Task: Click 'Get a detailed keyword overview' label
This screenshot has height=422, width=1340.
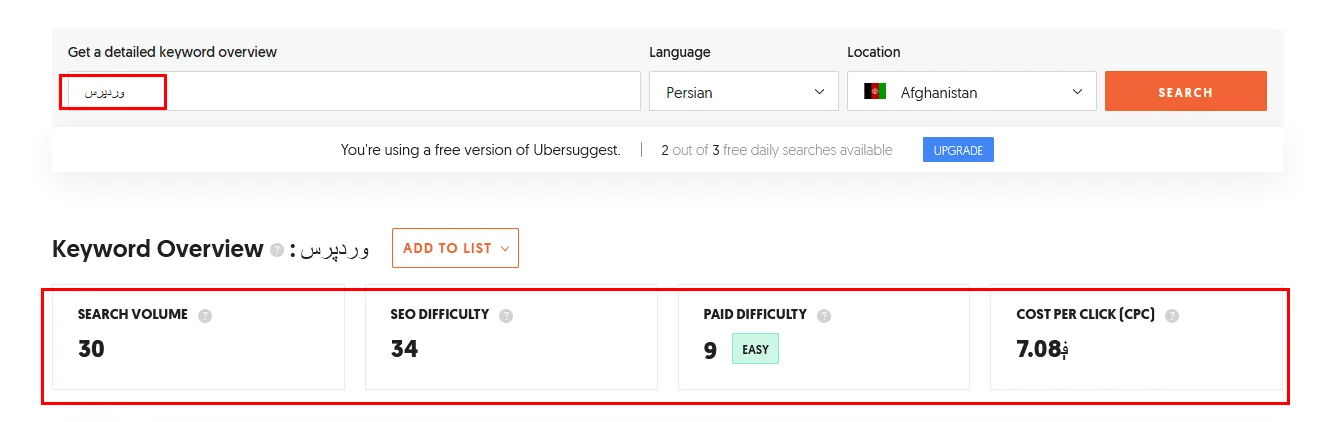Action: tap(172, 52)
